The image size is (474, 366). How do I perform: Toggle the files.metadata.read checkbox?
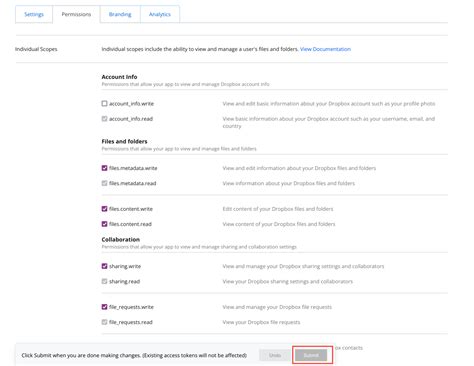(104, 183)
